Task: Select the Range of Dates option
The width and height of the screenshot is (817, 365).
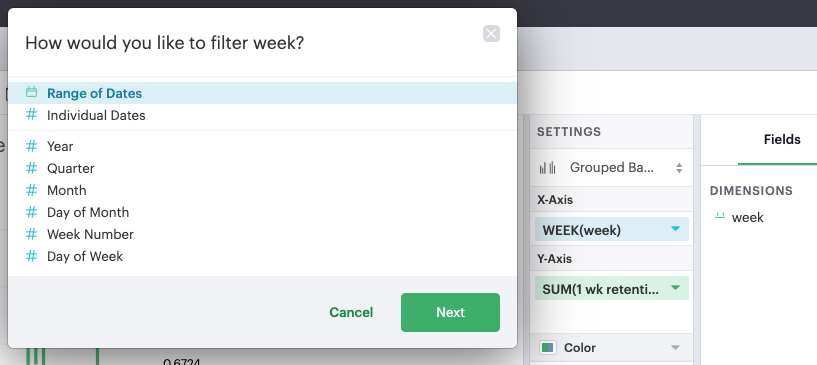Action: [262, 93]
